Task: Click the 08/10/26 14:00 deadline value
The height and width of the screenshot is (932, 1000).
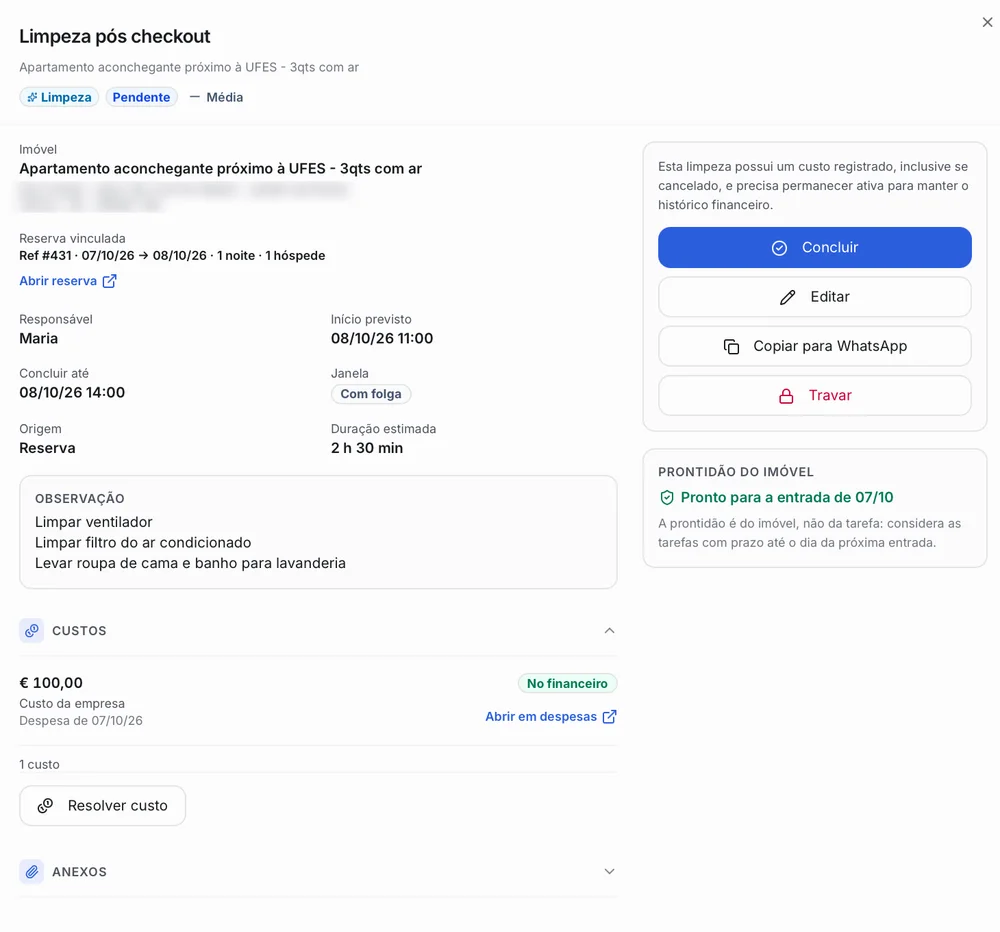Action: click(x=72, y=392)
